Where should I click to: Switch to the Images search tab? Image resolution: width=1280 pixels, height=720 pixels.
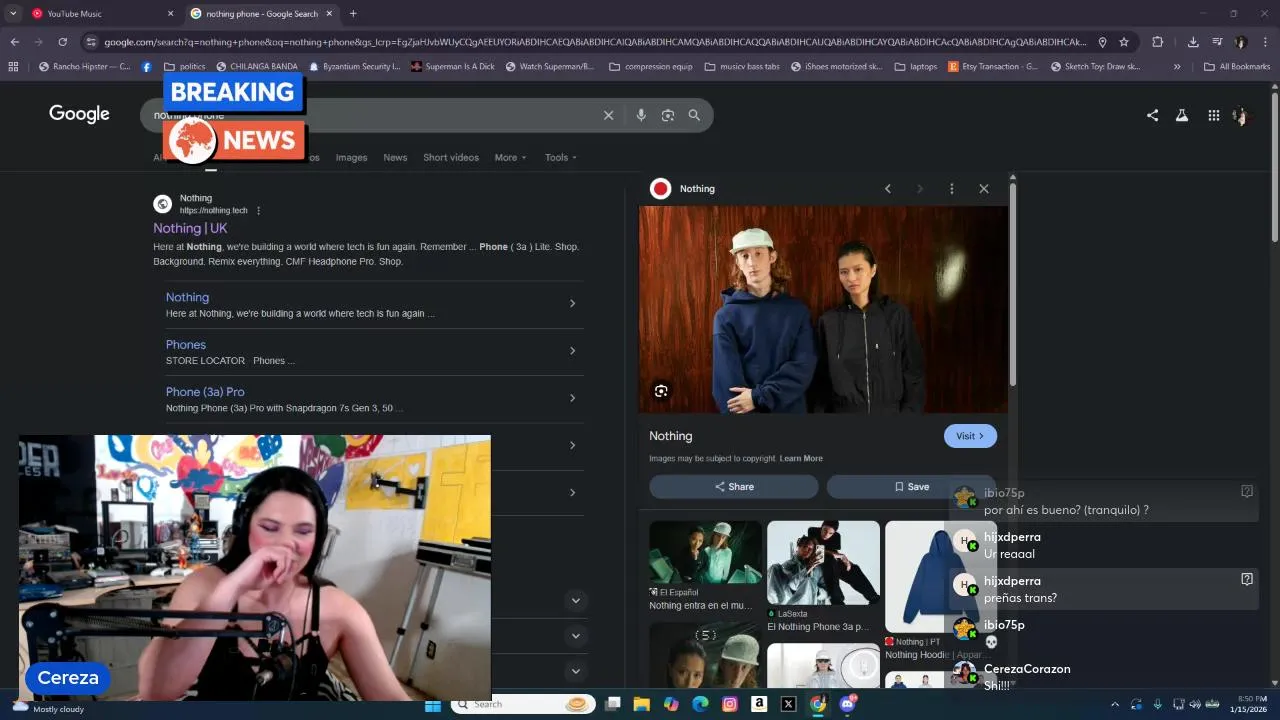[351, 157]
